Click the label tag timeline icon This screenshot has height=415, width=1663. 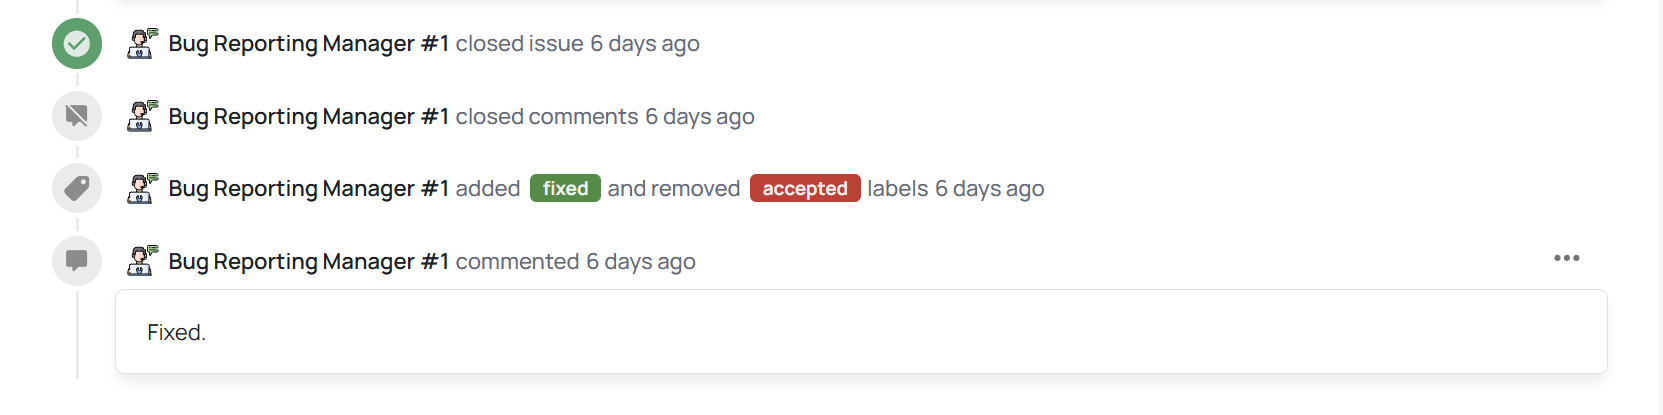click(77, 188)
